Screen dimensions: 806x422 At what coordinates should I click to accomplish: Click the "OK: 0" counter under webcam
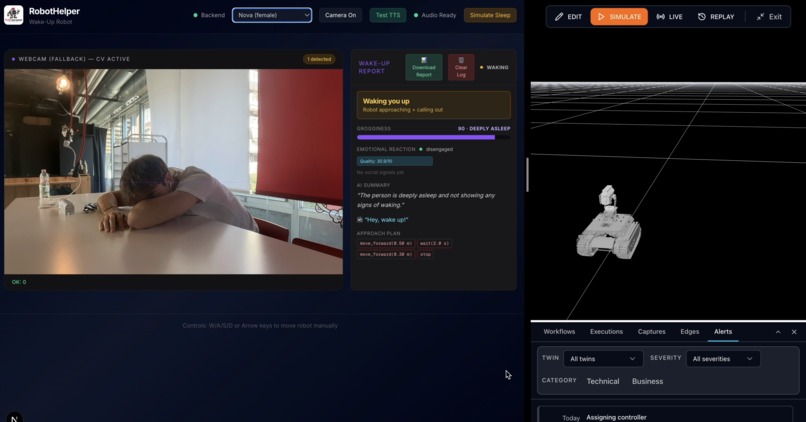(x=19, y=282)
